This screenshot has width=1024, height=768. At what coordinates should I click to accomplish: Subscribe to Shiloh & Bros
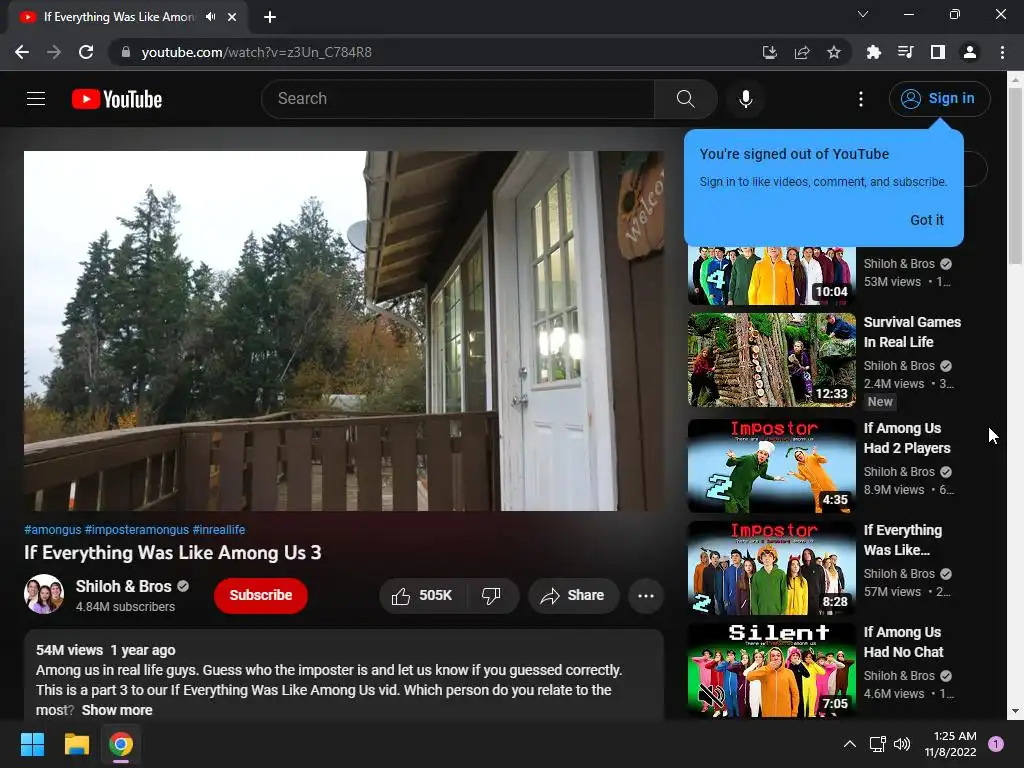[261, 596]
